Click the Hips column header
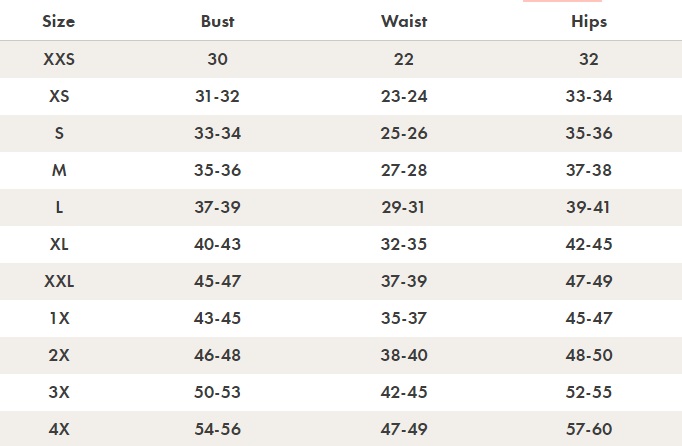682x446 pixels. (589, 21)
